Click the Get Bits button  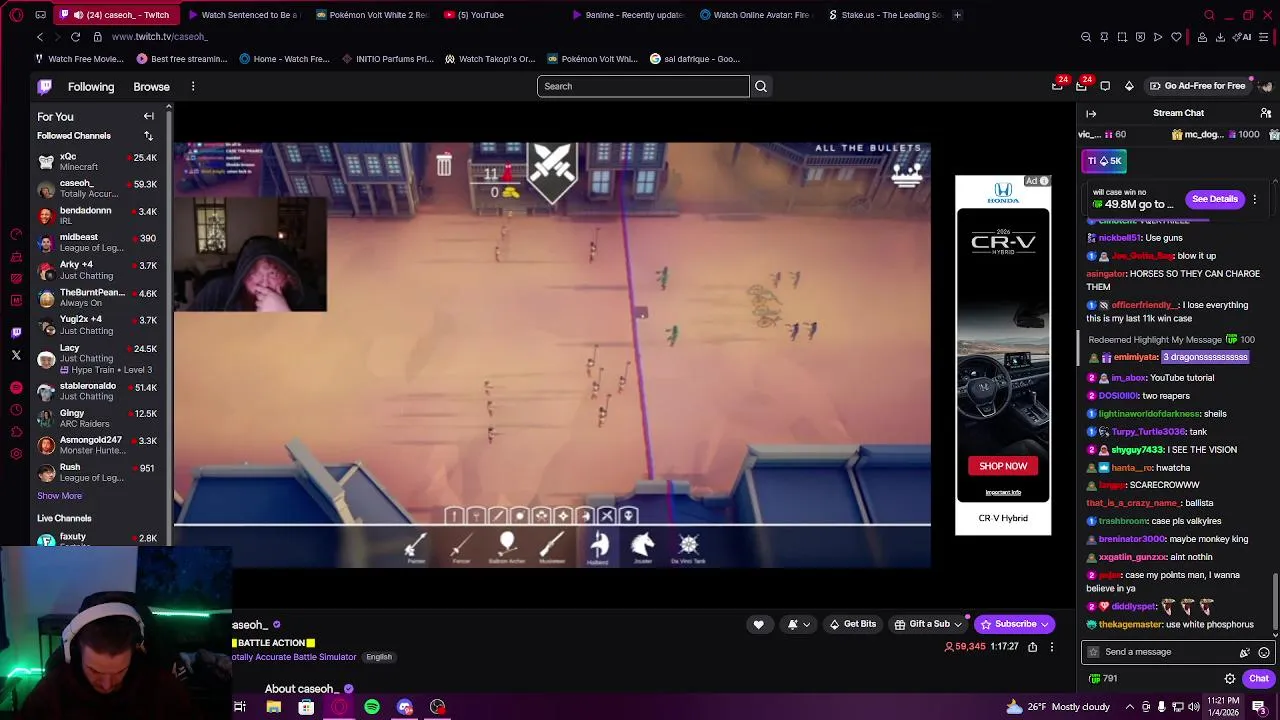[x=852, y=624]
